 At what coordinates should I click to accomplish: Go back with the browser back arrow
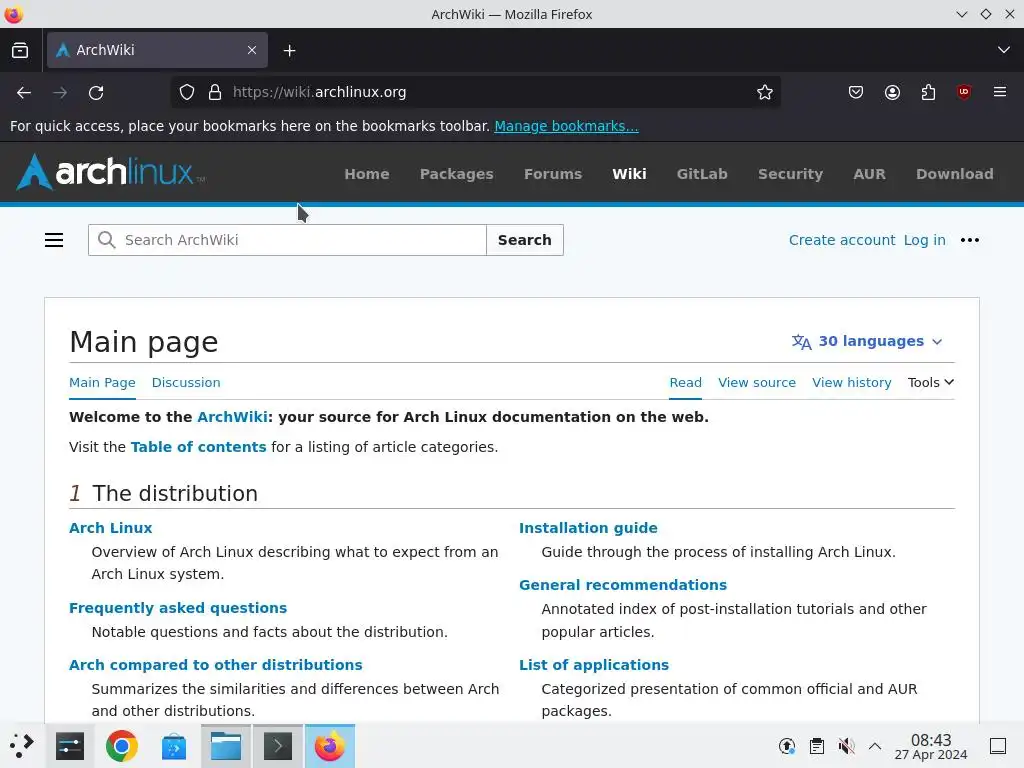point(24,93)
